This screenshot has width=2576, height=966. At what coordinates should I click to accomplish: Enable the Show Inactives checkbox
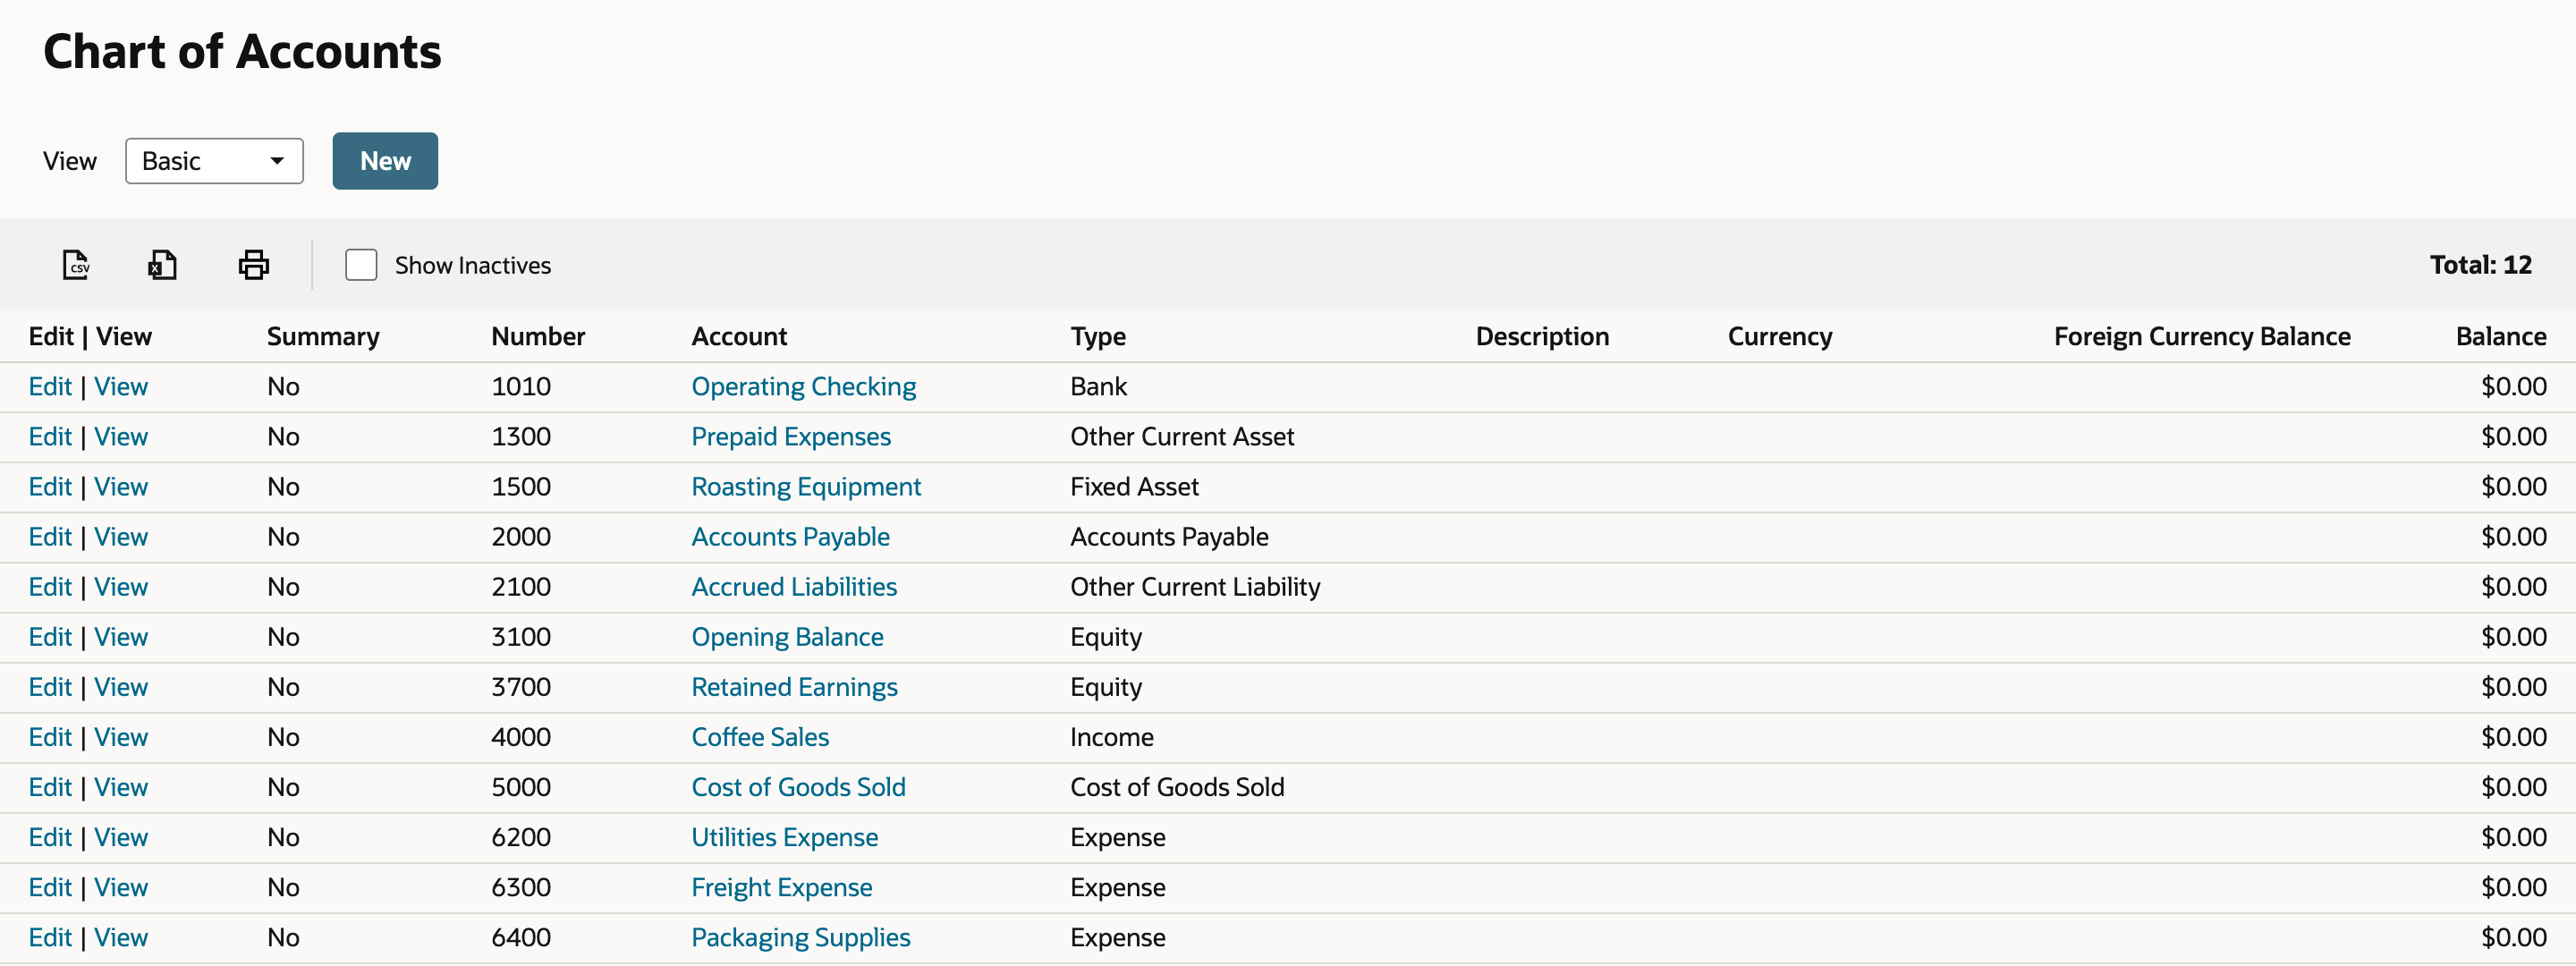pos(361,265)
